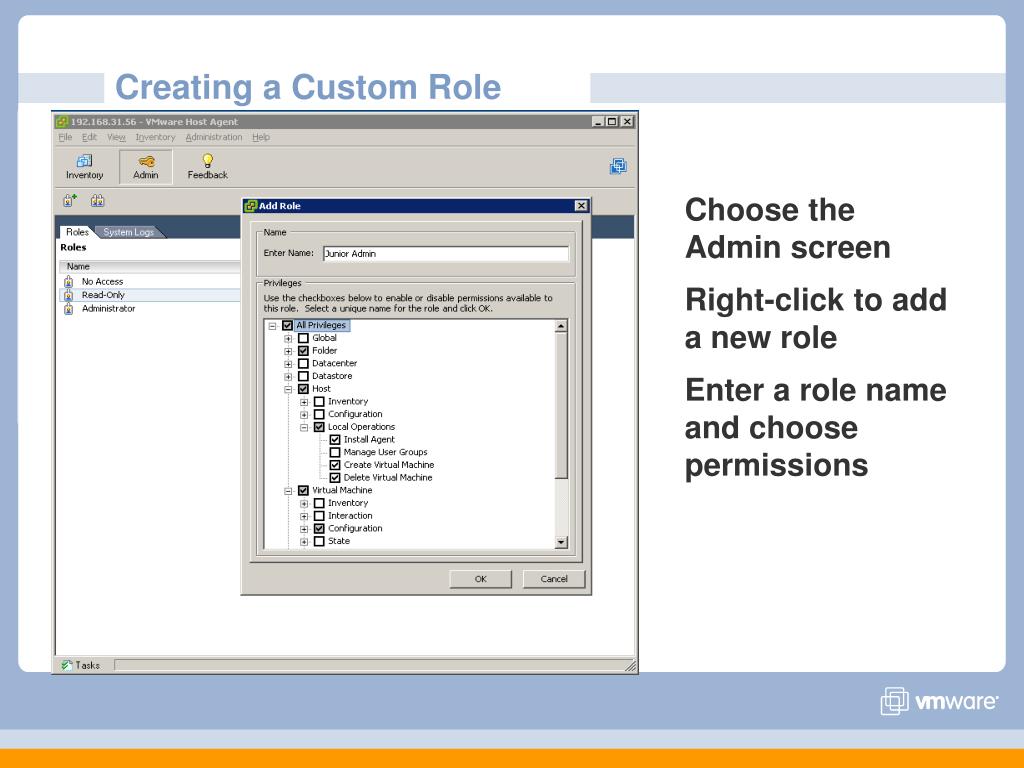The height and width of the screenshot is (768, 1024).
Task: Uncheck Install Agent checkbox
Action: tap(335, 440)
